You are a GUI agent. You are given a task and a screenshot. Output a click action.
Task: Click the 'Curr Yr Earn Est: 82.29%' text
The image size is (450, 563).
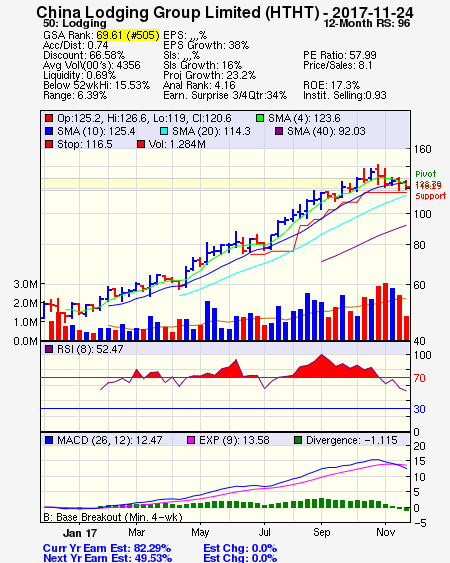[x=107, y=549]
